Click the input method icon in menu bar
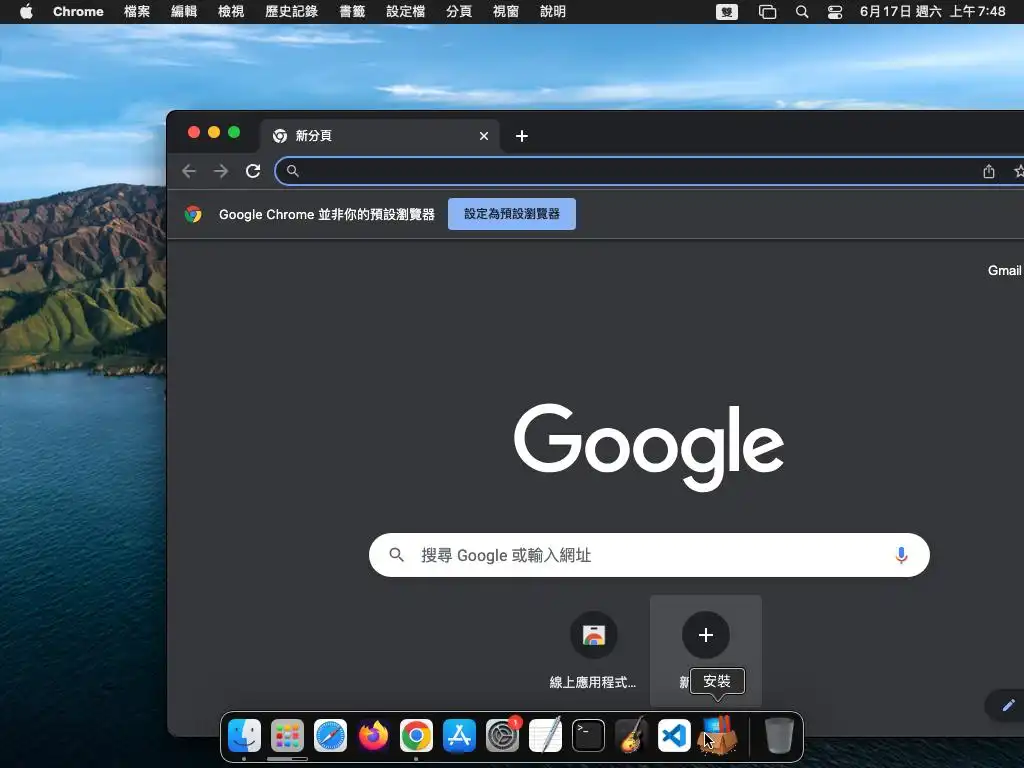The height and width of the screenshot is (768, 1024). pyautogui.click(x=727, y=12)
